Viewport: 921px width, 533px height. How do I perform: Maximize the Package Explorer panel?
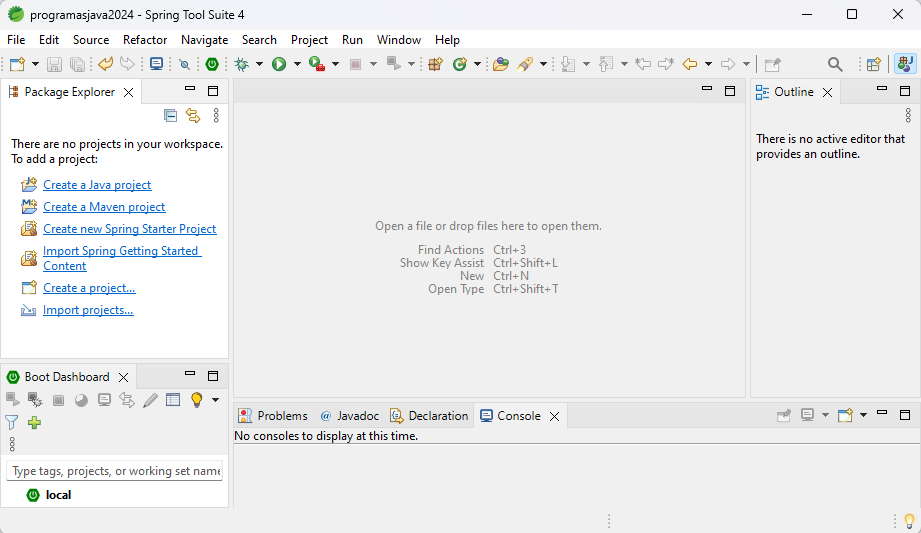213,90
